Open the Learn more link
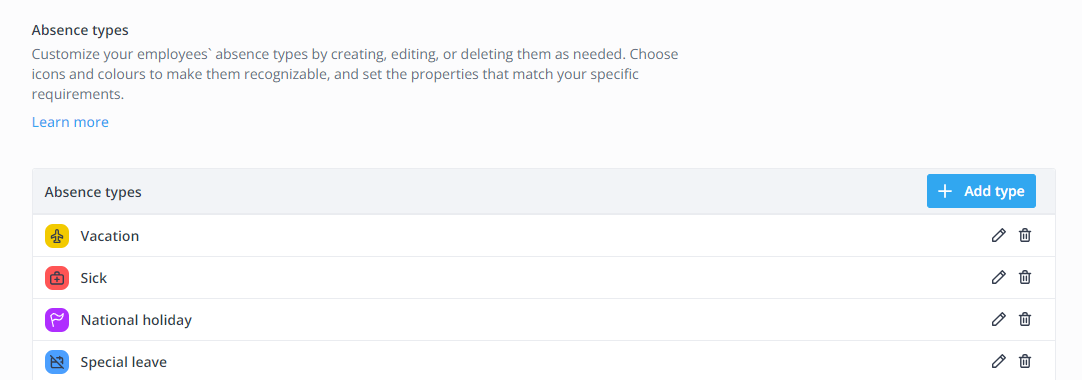 pyautogui.click(x=70, y=122)
